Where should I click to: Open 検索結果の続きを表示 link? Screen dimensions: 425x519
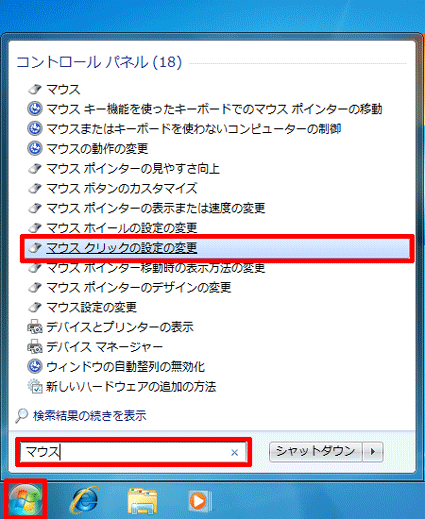tap(90, 415)
